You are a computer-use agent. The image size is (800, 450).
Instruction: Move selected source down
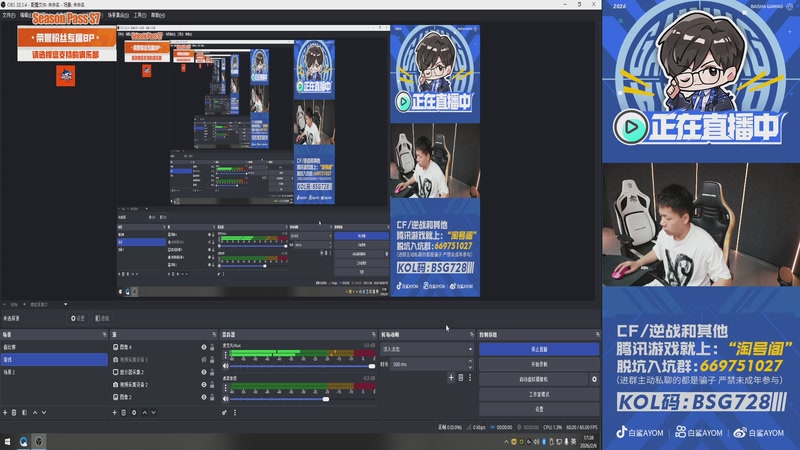pos(154,412)
